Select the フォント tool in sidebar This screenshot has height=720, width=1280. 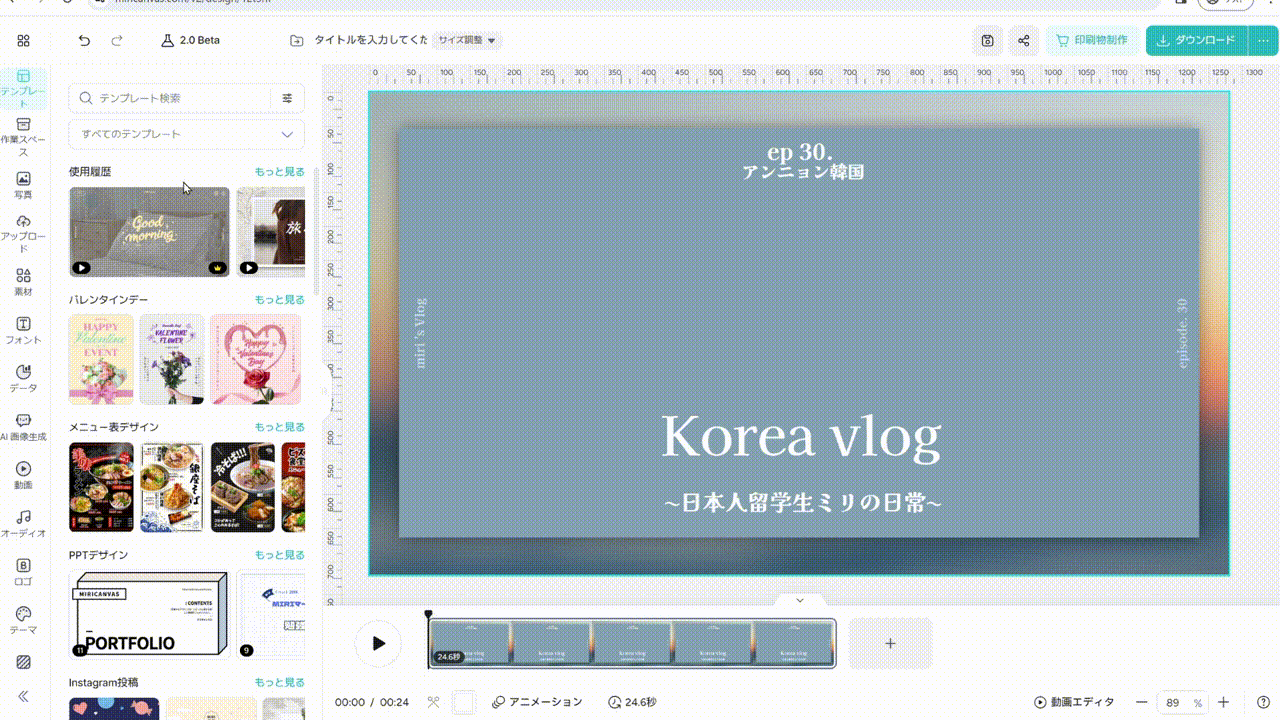(23, 330)
